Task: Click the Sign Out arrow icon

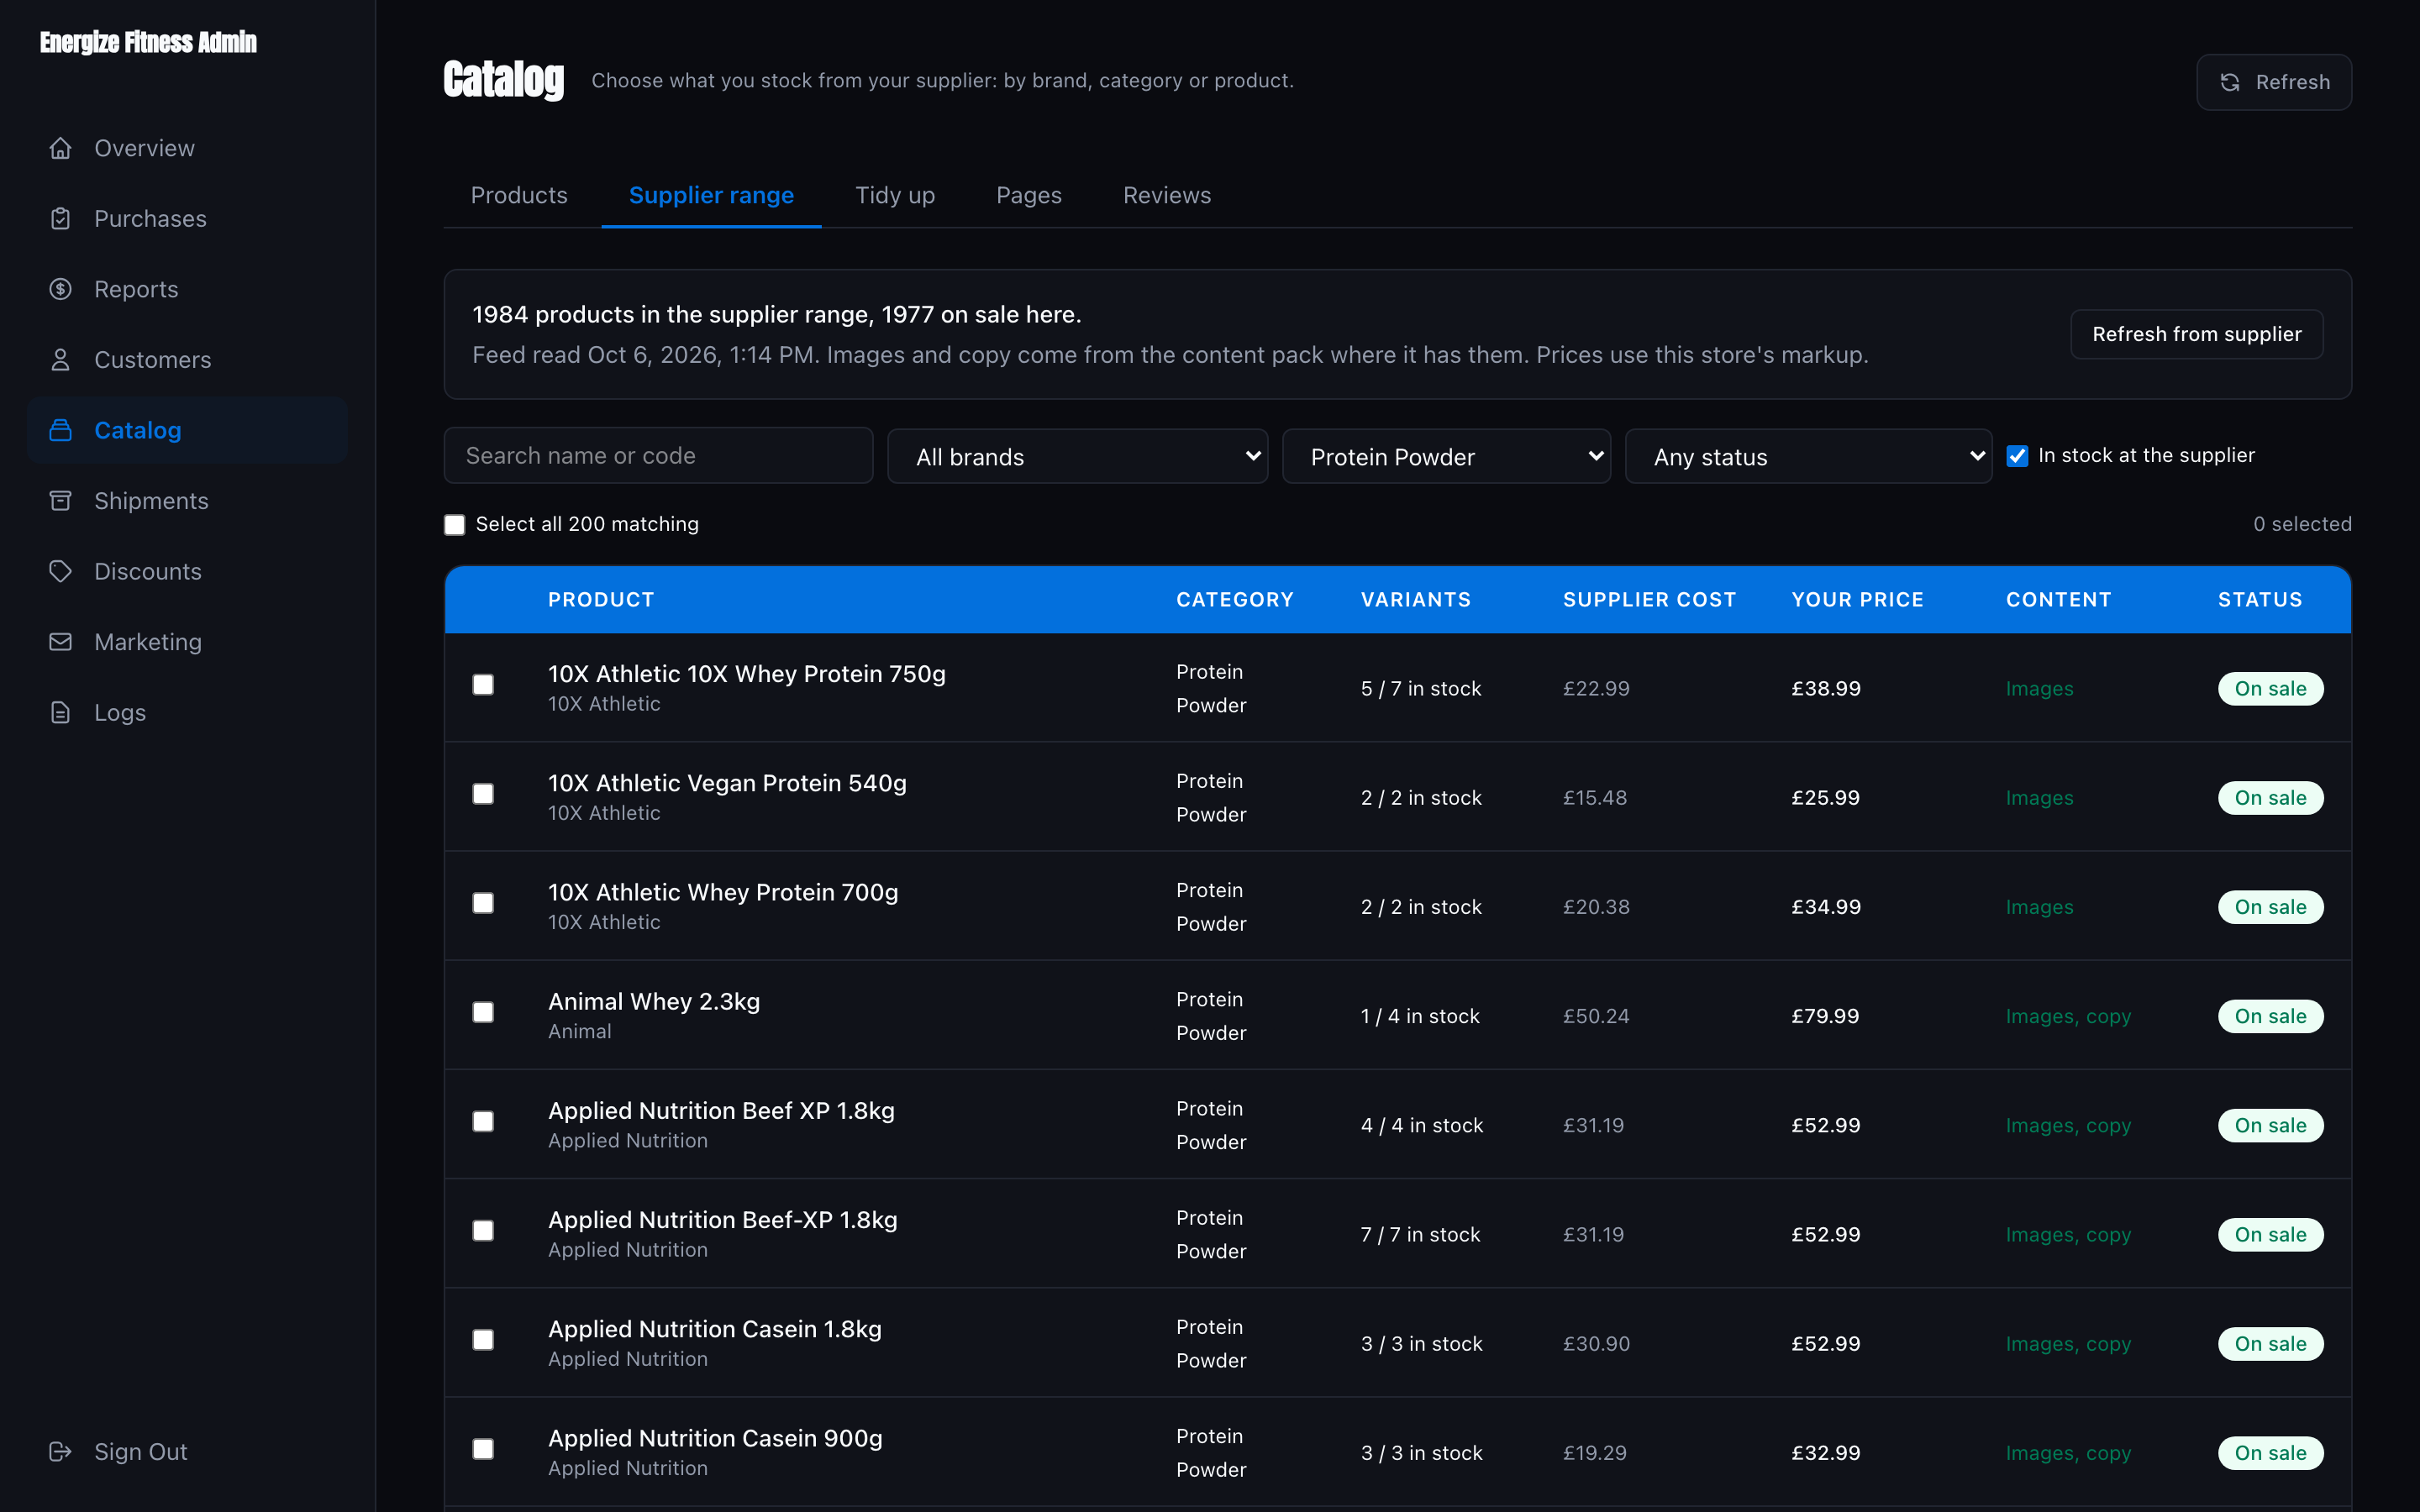Action: click(60, 1452)
